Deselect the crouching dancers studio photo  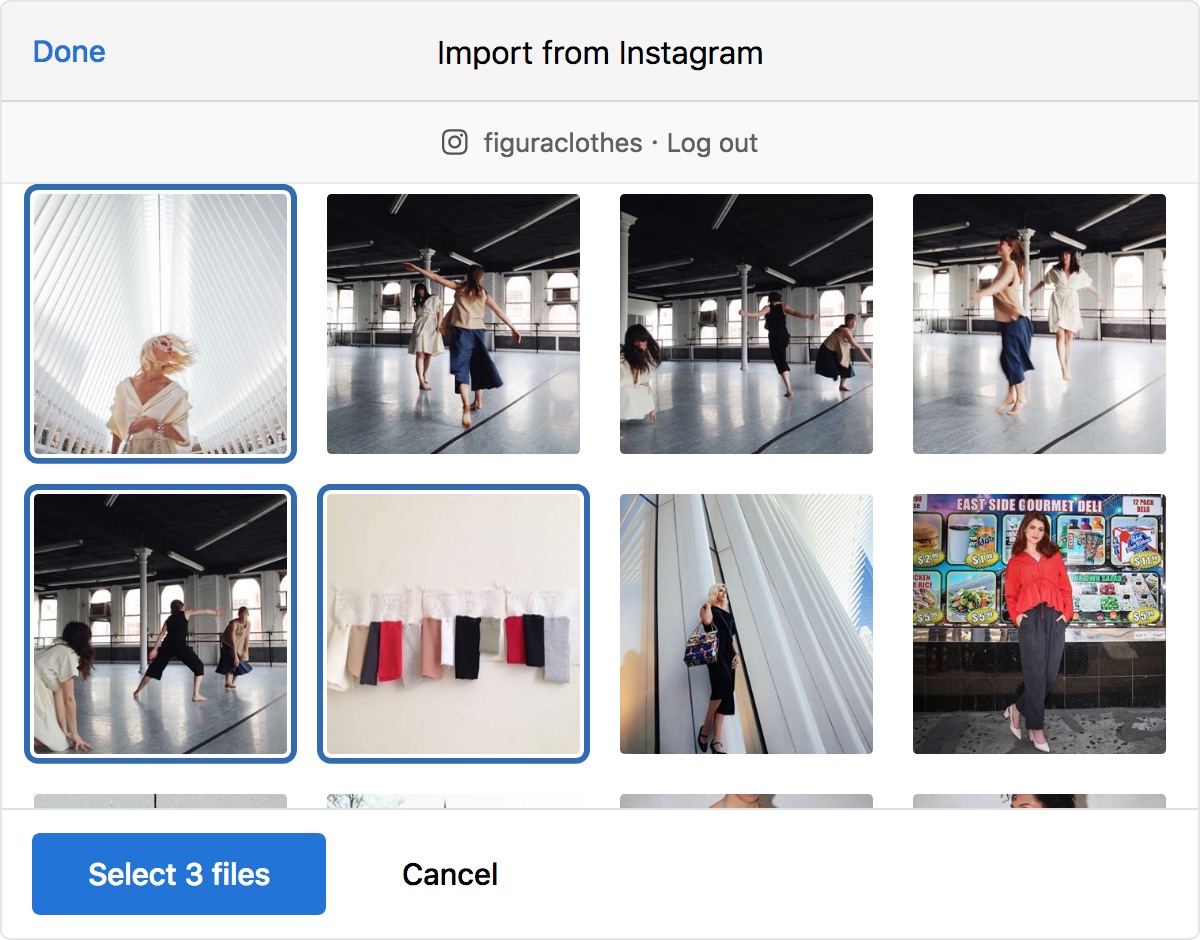(x=160, y=624)
